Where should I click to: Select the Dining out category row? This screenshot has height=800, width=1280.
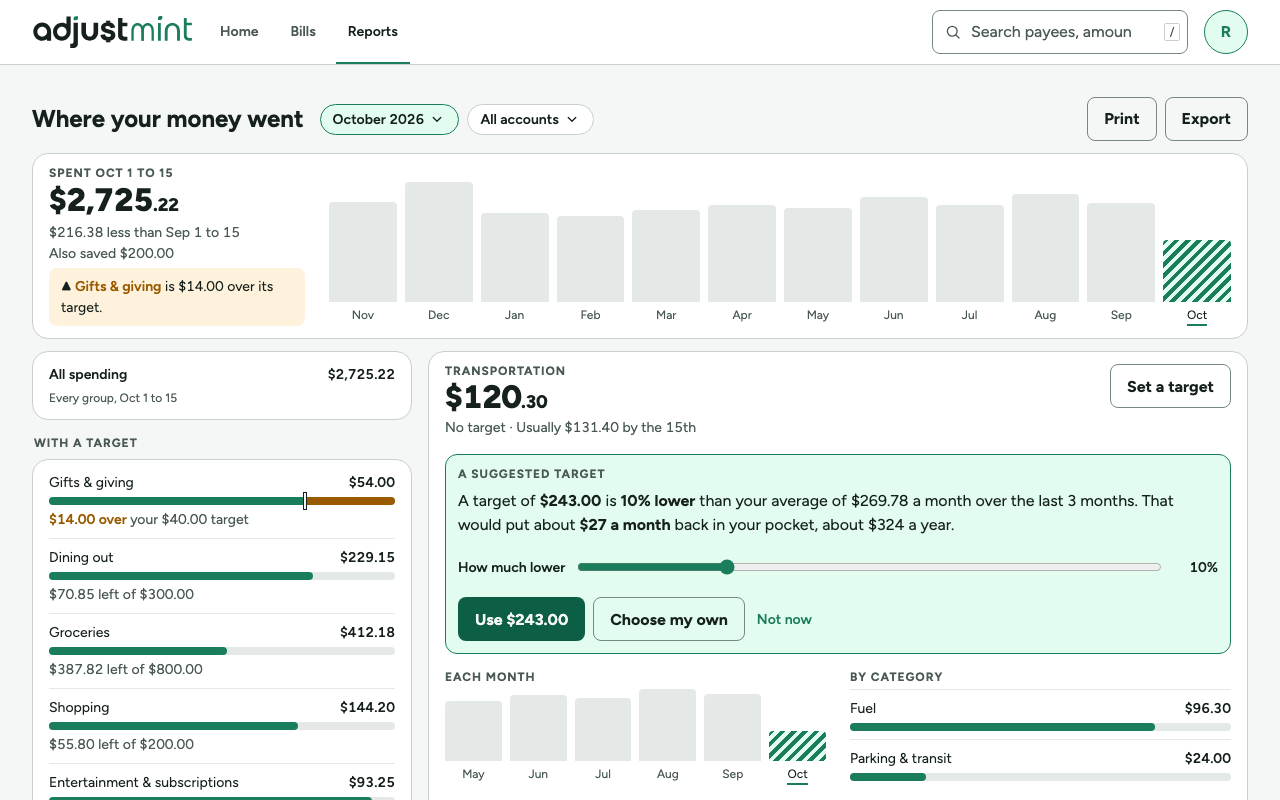(222, 576)
